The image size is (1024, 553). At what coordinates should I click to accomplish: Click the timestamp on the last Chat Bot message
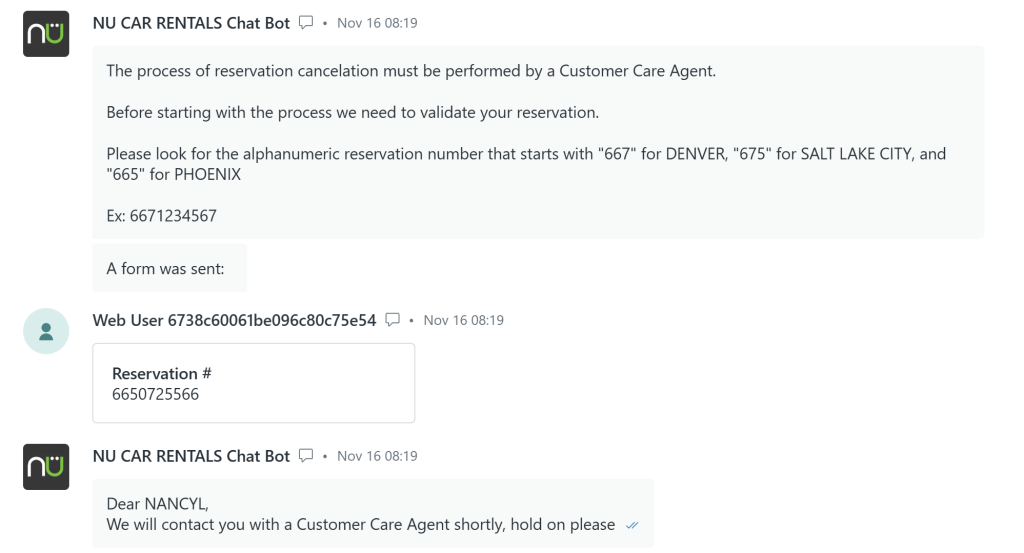(x=377, y=456)
